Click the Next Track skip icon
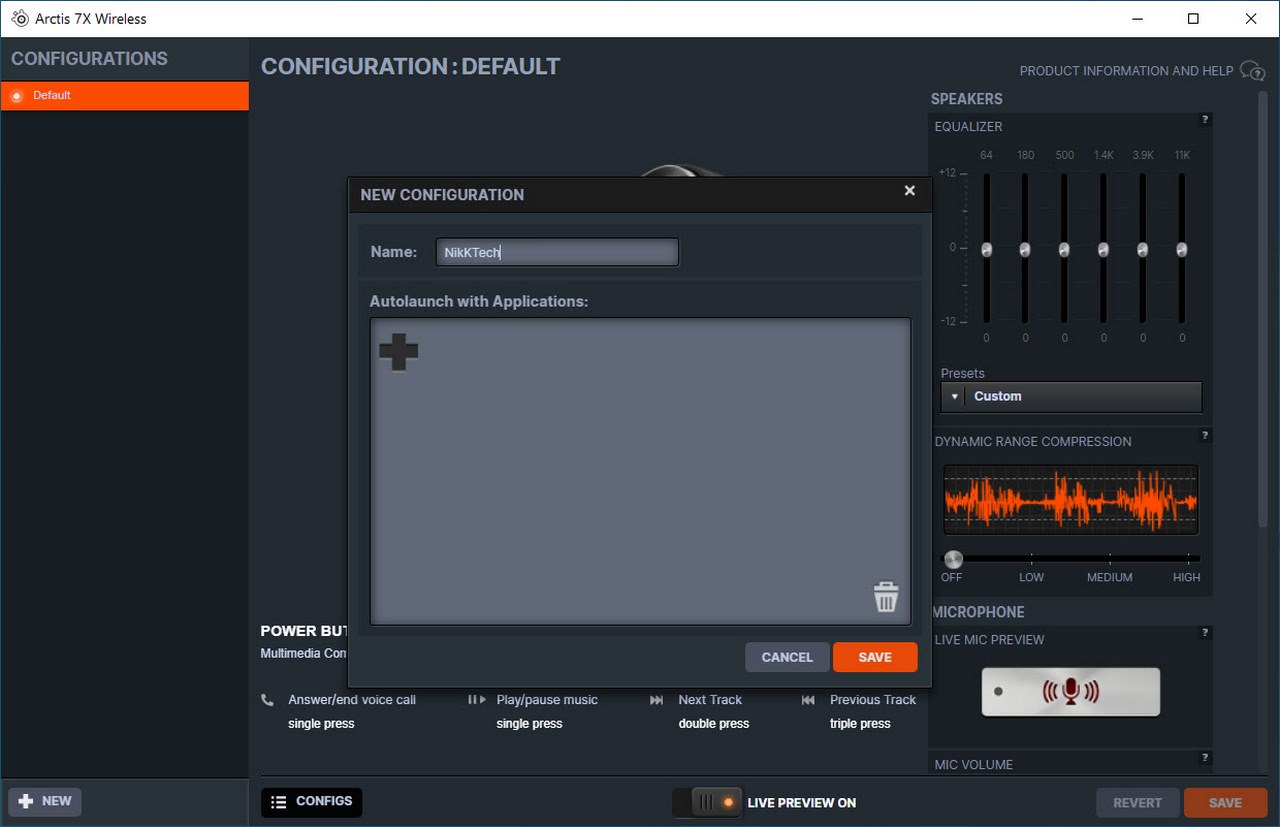1280x827 pixels. pos(656,700)
